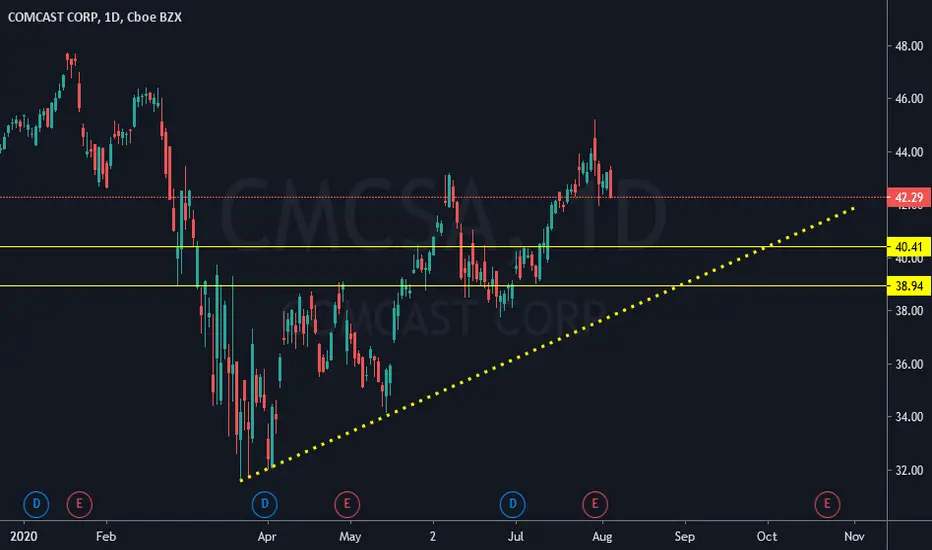Open the earnings marker near May
This screenshot has height=550, width=932.
click(x=347, y=504)
